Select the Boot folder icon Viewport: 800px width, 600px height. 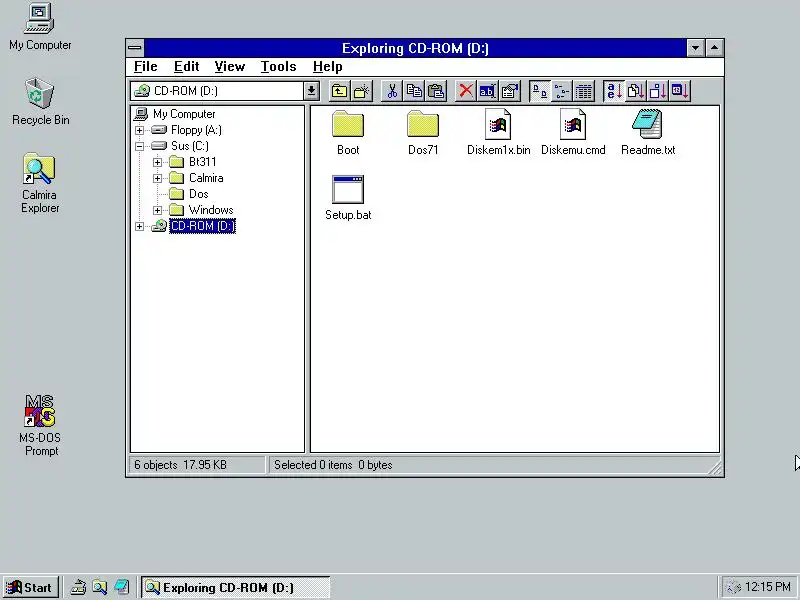(348, 133)
